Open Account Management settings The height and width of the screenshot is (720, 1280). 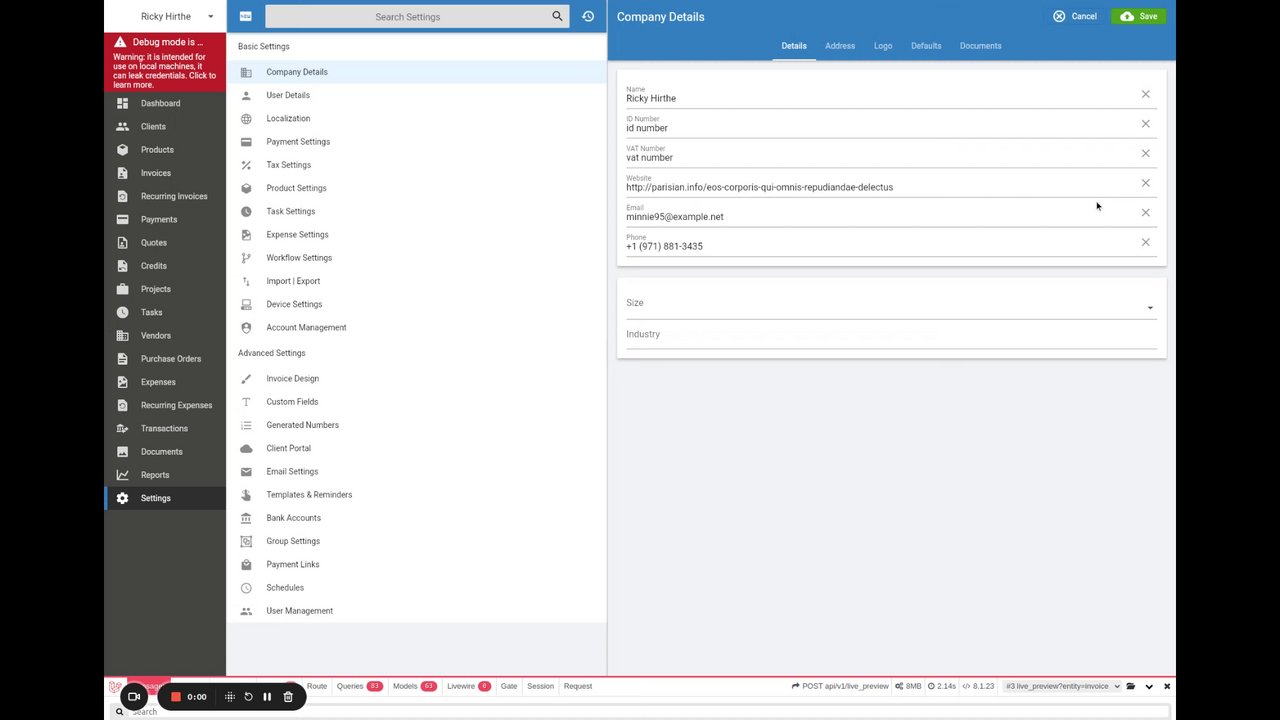pos(416,328)
